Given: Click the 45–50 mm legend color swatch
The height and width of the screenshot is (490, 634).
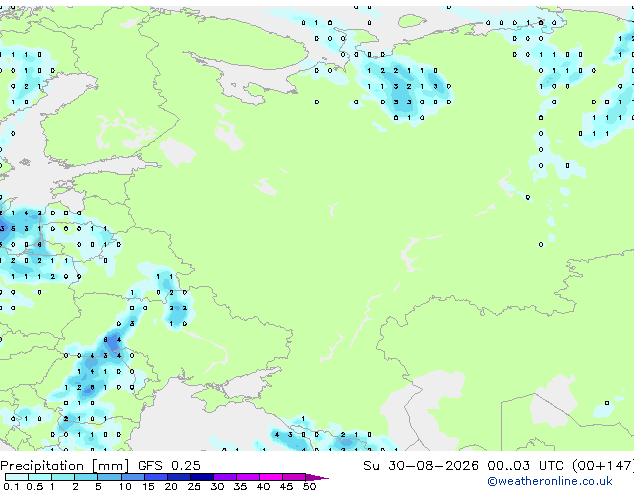Looking at the screenshot, I should pyautogui.click(x=294, y=477).
